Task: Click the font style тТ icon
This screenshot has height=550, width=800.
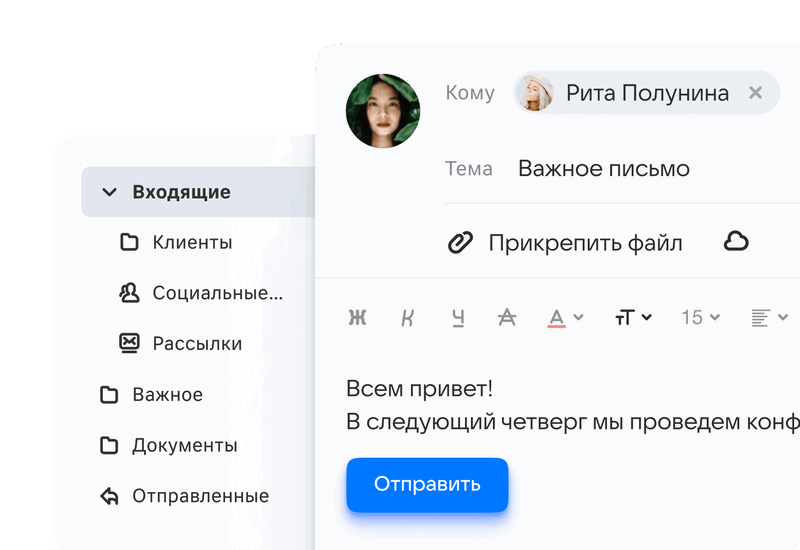Action: coord(625,317)
